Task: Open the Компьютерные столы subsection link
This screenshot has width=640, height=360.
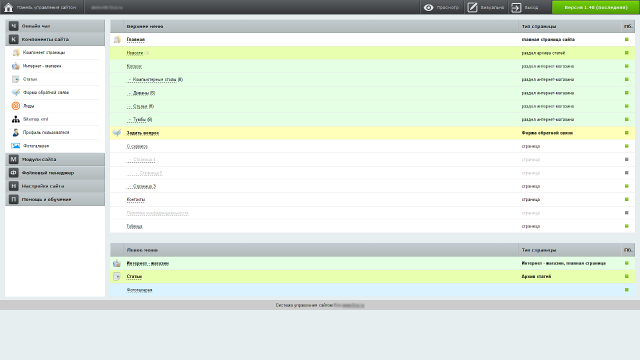Action: [155, 80]
